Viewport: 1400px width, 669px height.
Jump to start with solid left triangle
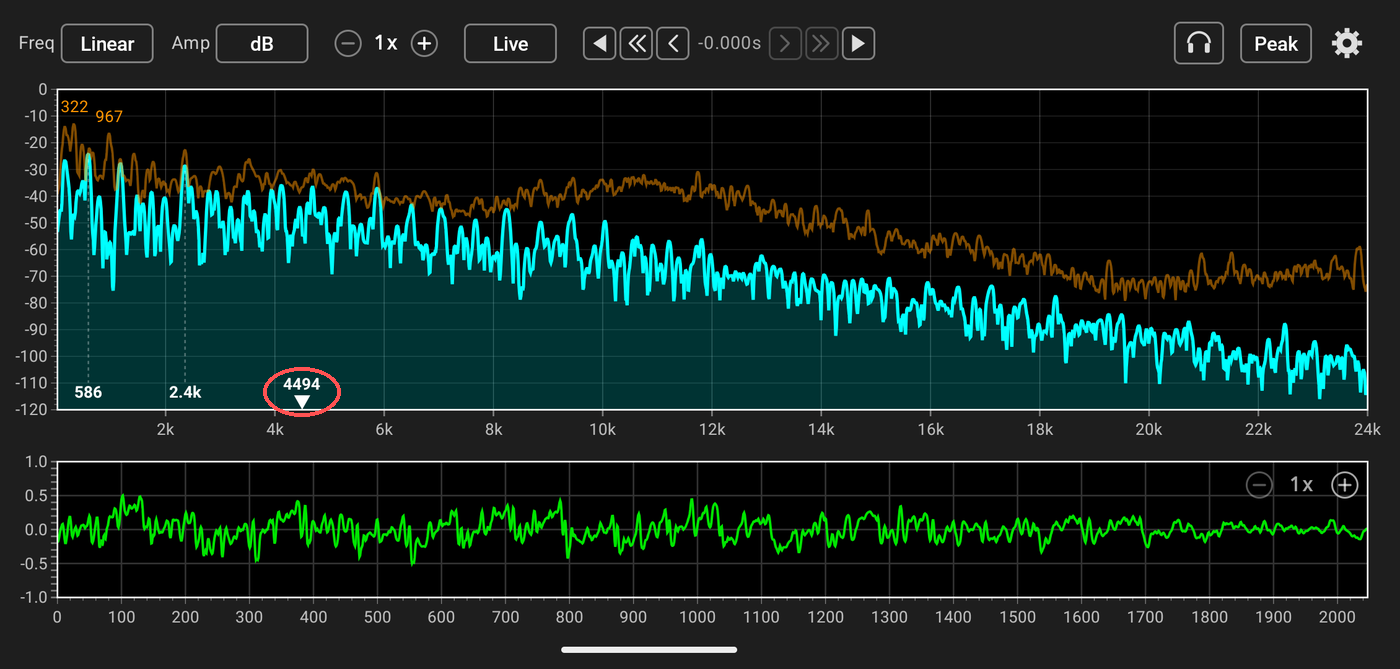click(599, 43)
